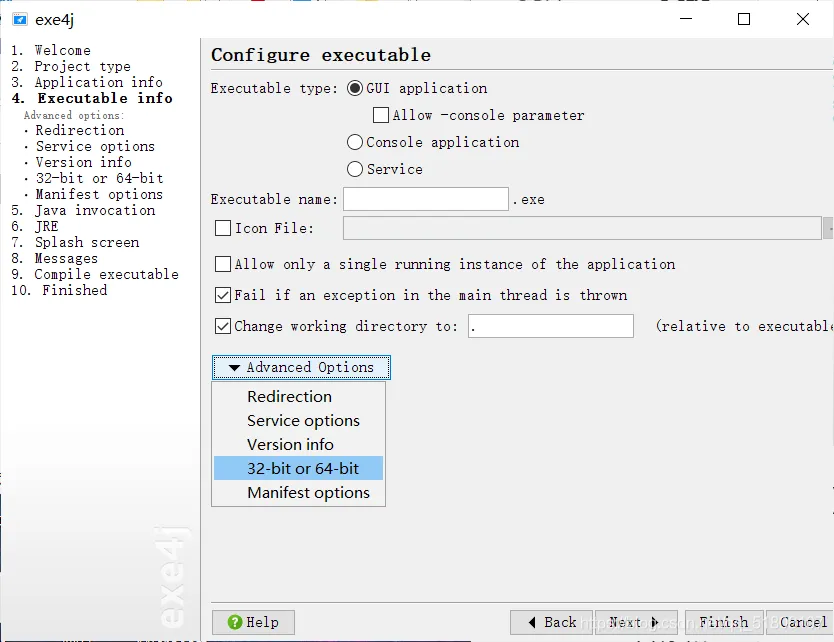Go to Java invocation step in sidebar

coord(94,211)
